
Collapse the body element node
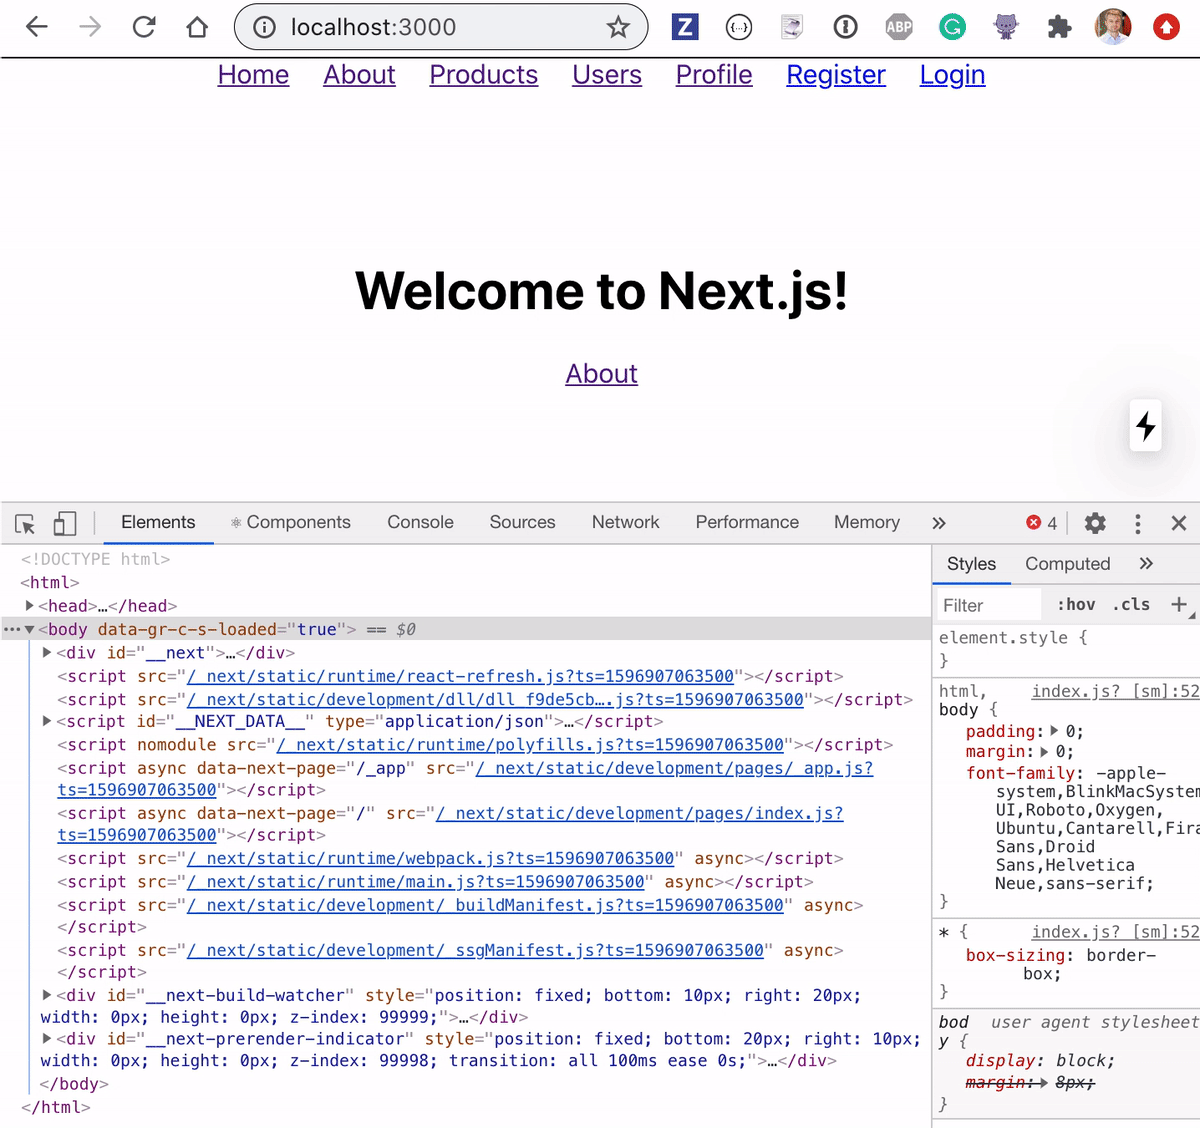[x=30, y=629]
